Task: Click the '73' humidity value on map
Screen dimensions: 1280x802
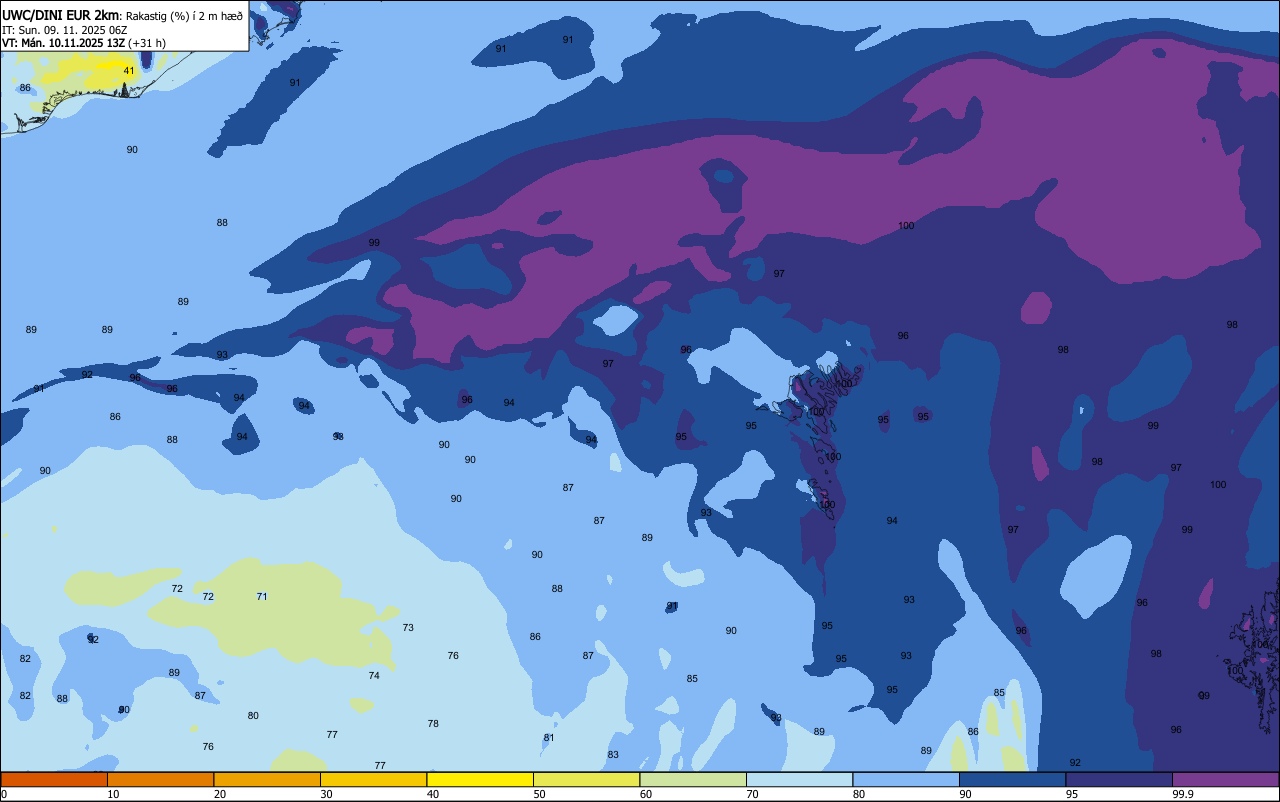Action: click(408, 628)
